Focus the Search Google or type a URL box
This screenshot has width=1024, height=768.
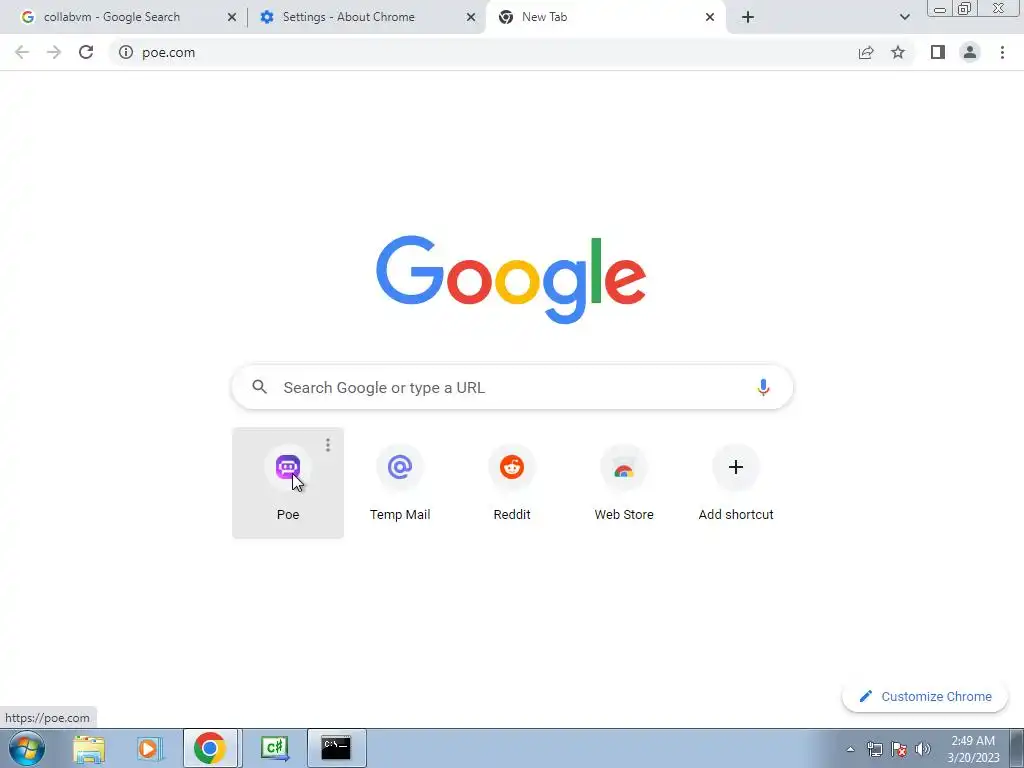click(512, 387)
